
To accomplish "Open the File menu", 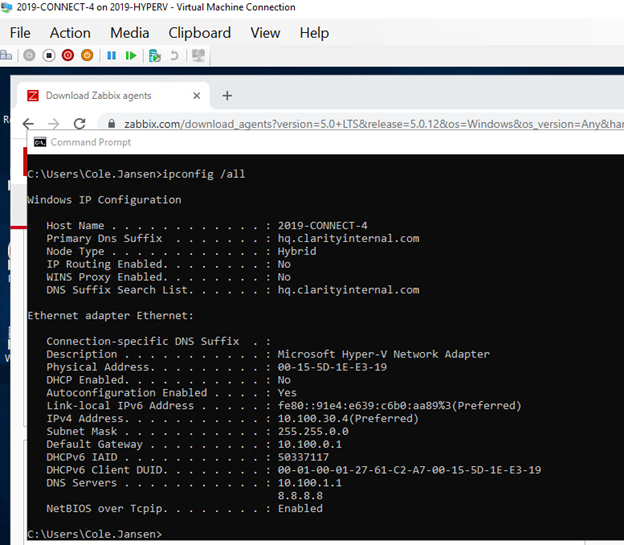I will [20, 33].
